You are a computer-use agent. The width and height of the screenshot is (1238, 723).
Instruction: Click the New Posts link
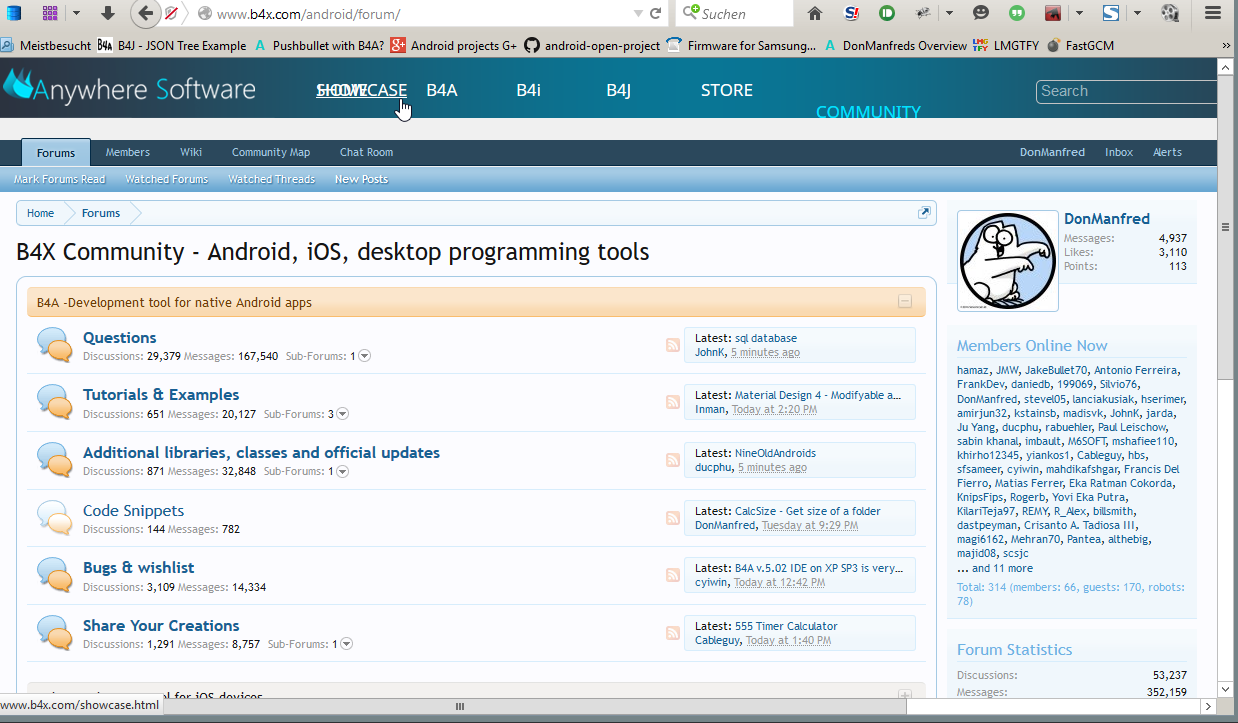(361, 179)
